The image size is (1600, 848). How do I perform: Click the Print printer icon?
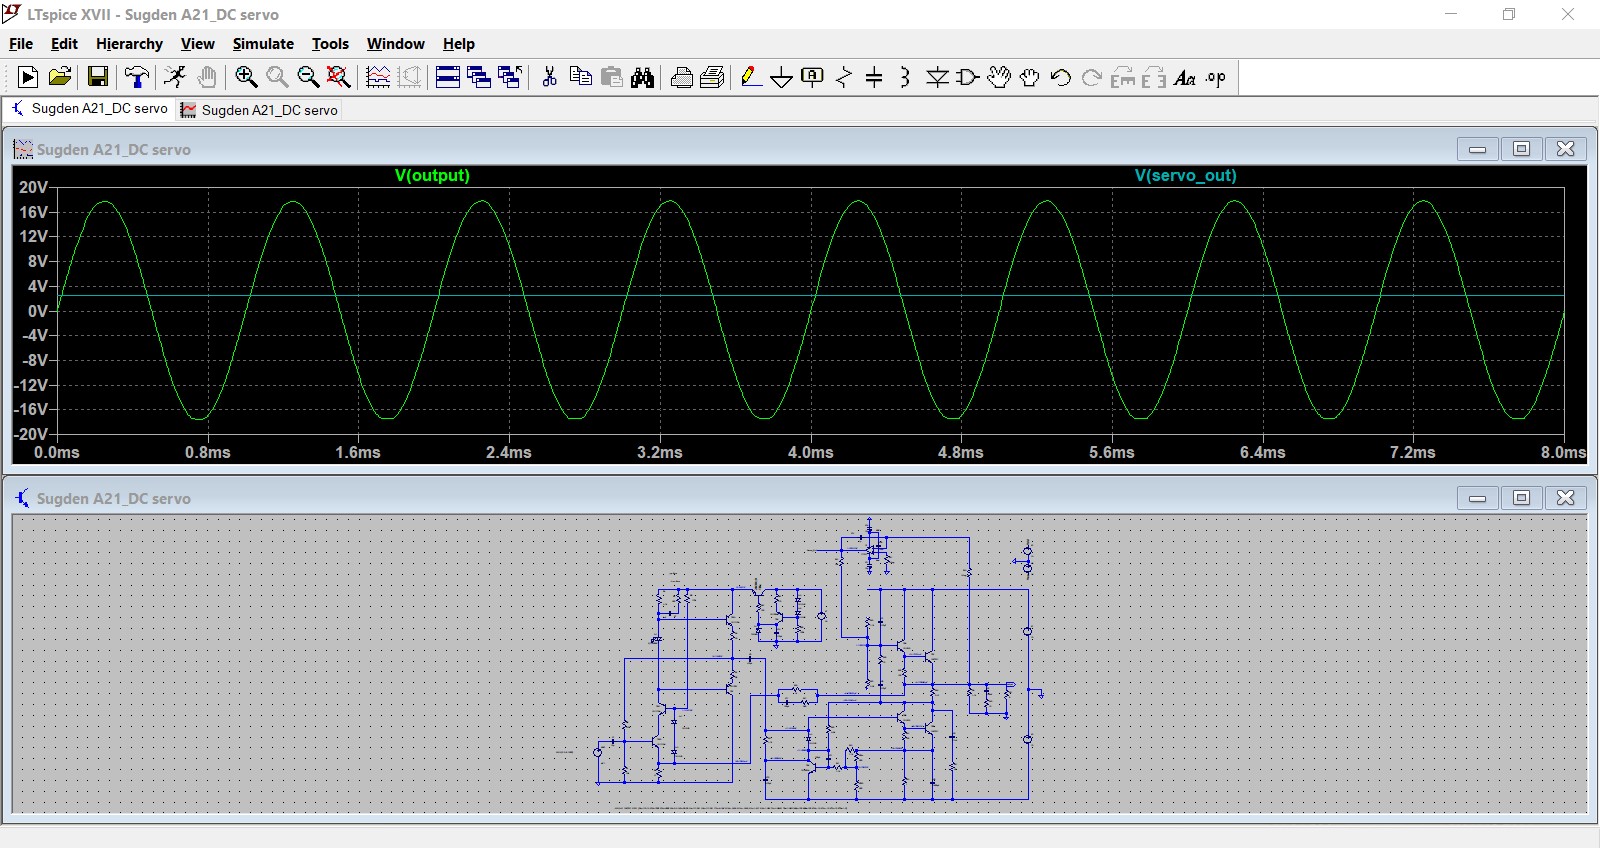point(682,77)
